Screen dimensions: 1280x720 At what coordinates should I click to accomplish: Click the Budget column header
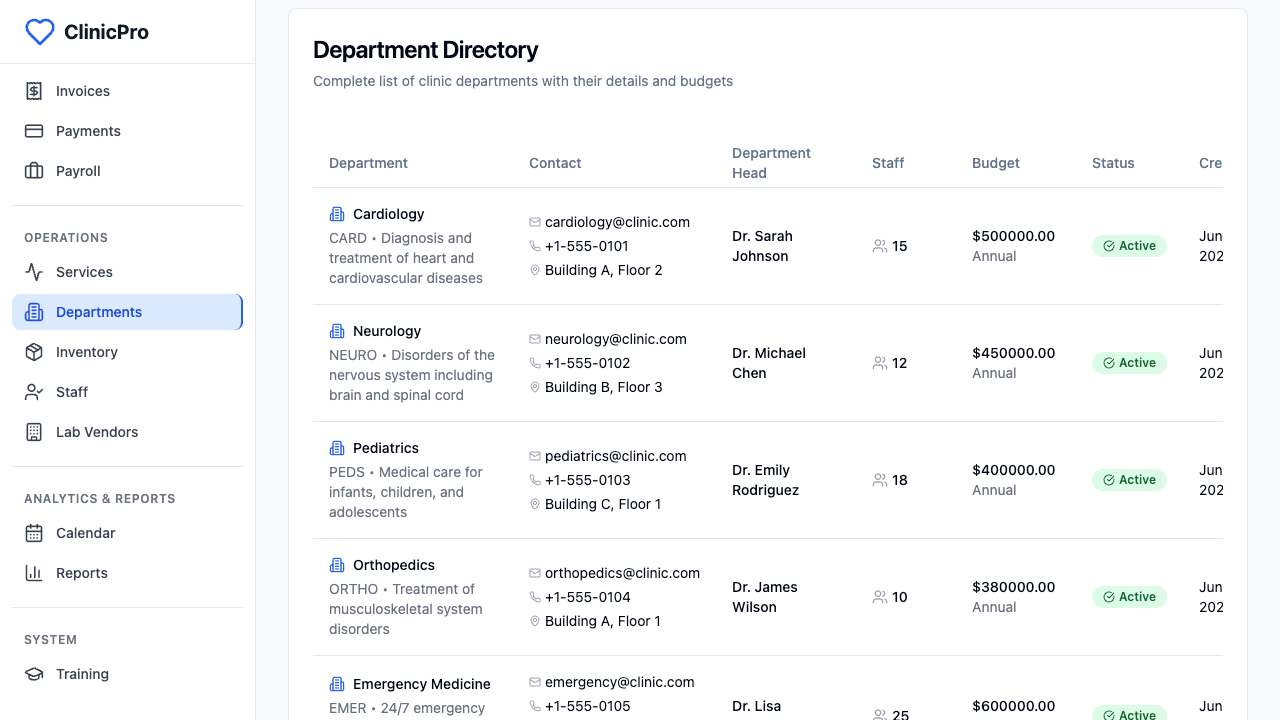pos(996,163)
